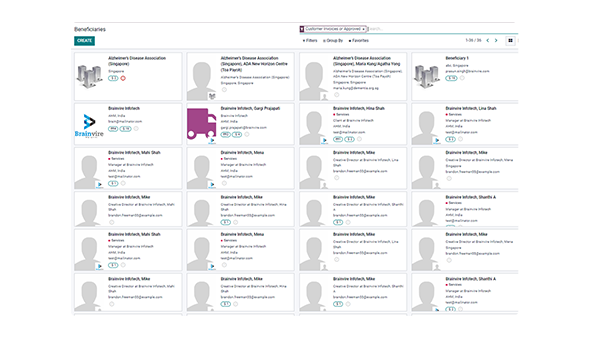
Task: Click activity clock on ADA New Horizon Centre card
Action: pyautogui.click(x=224, y=90)
